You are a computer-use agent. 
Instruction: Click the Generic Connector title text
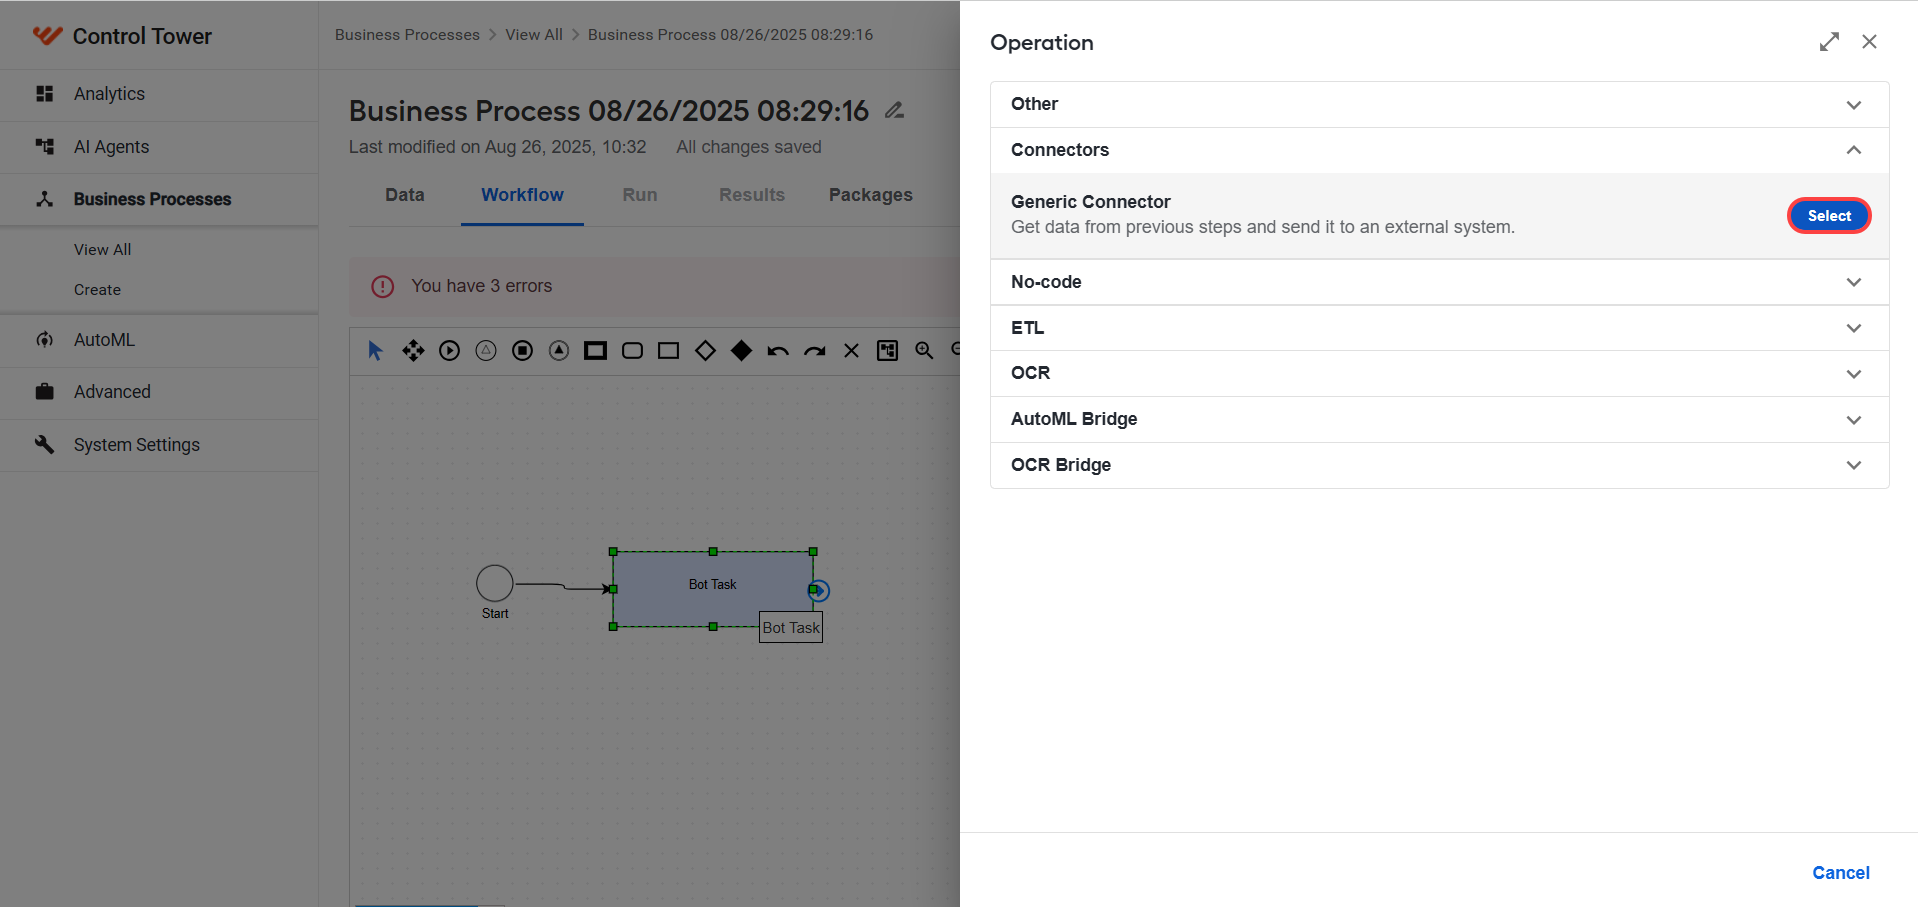point(1090,202)
